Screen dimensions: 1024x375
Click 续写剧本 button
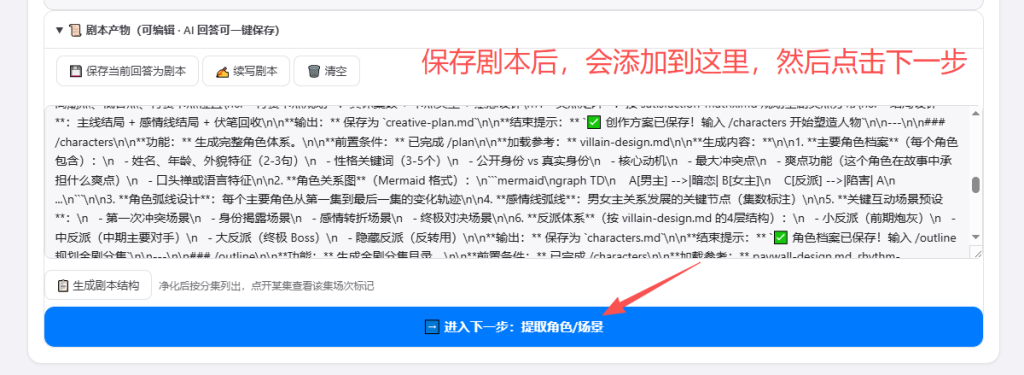click(x=246, y=71)
